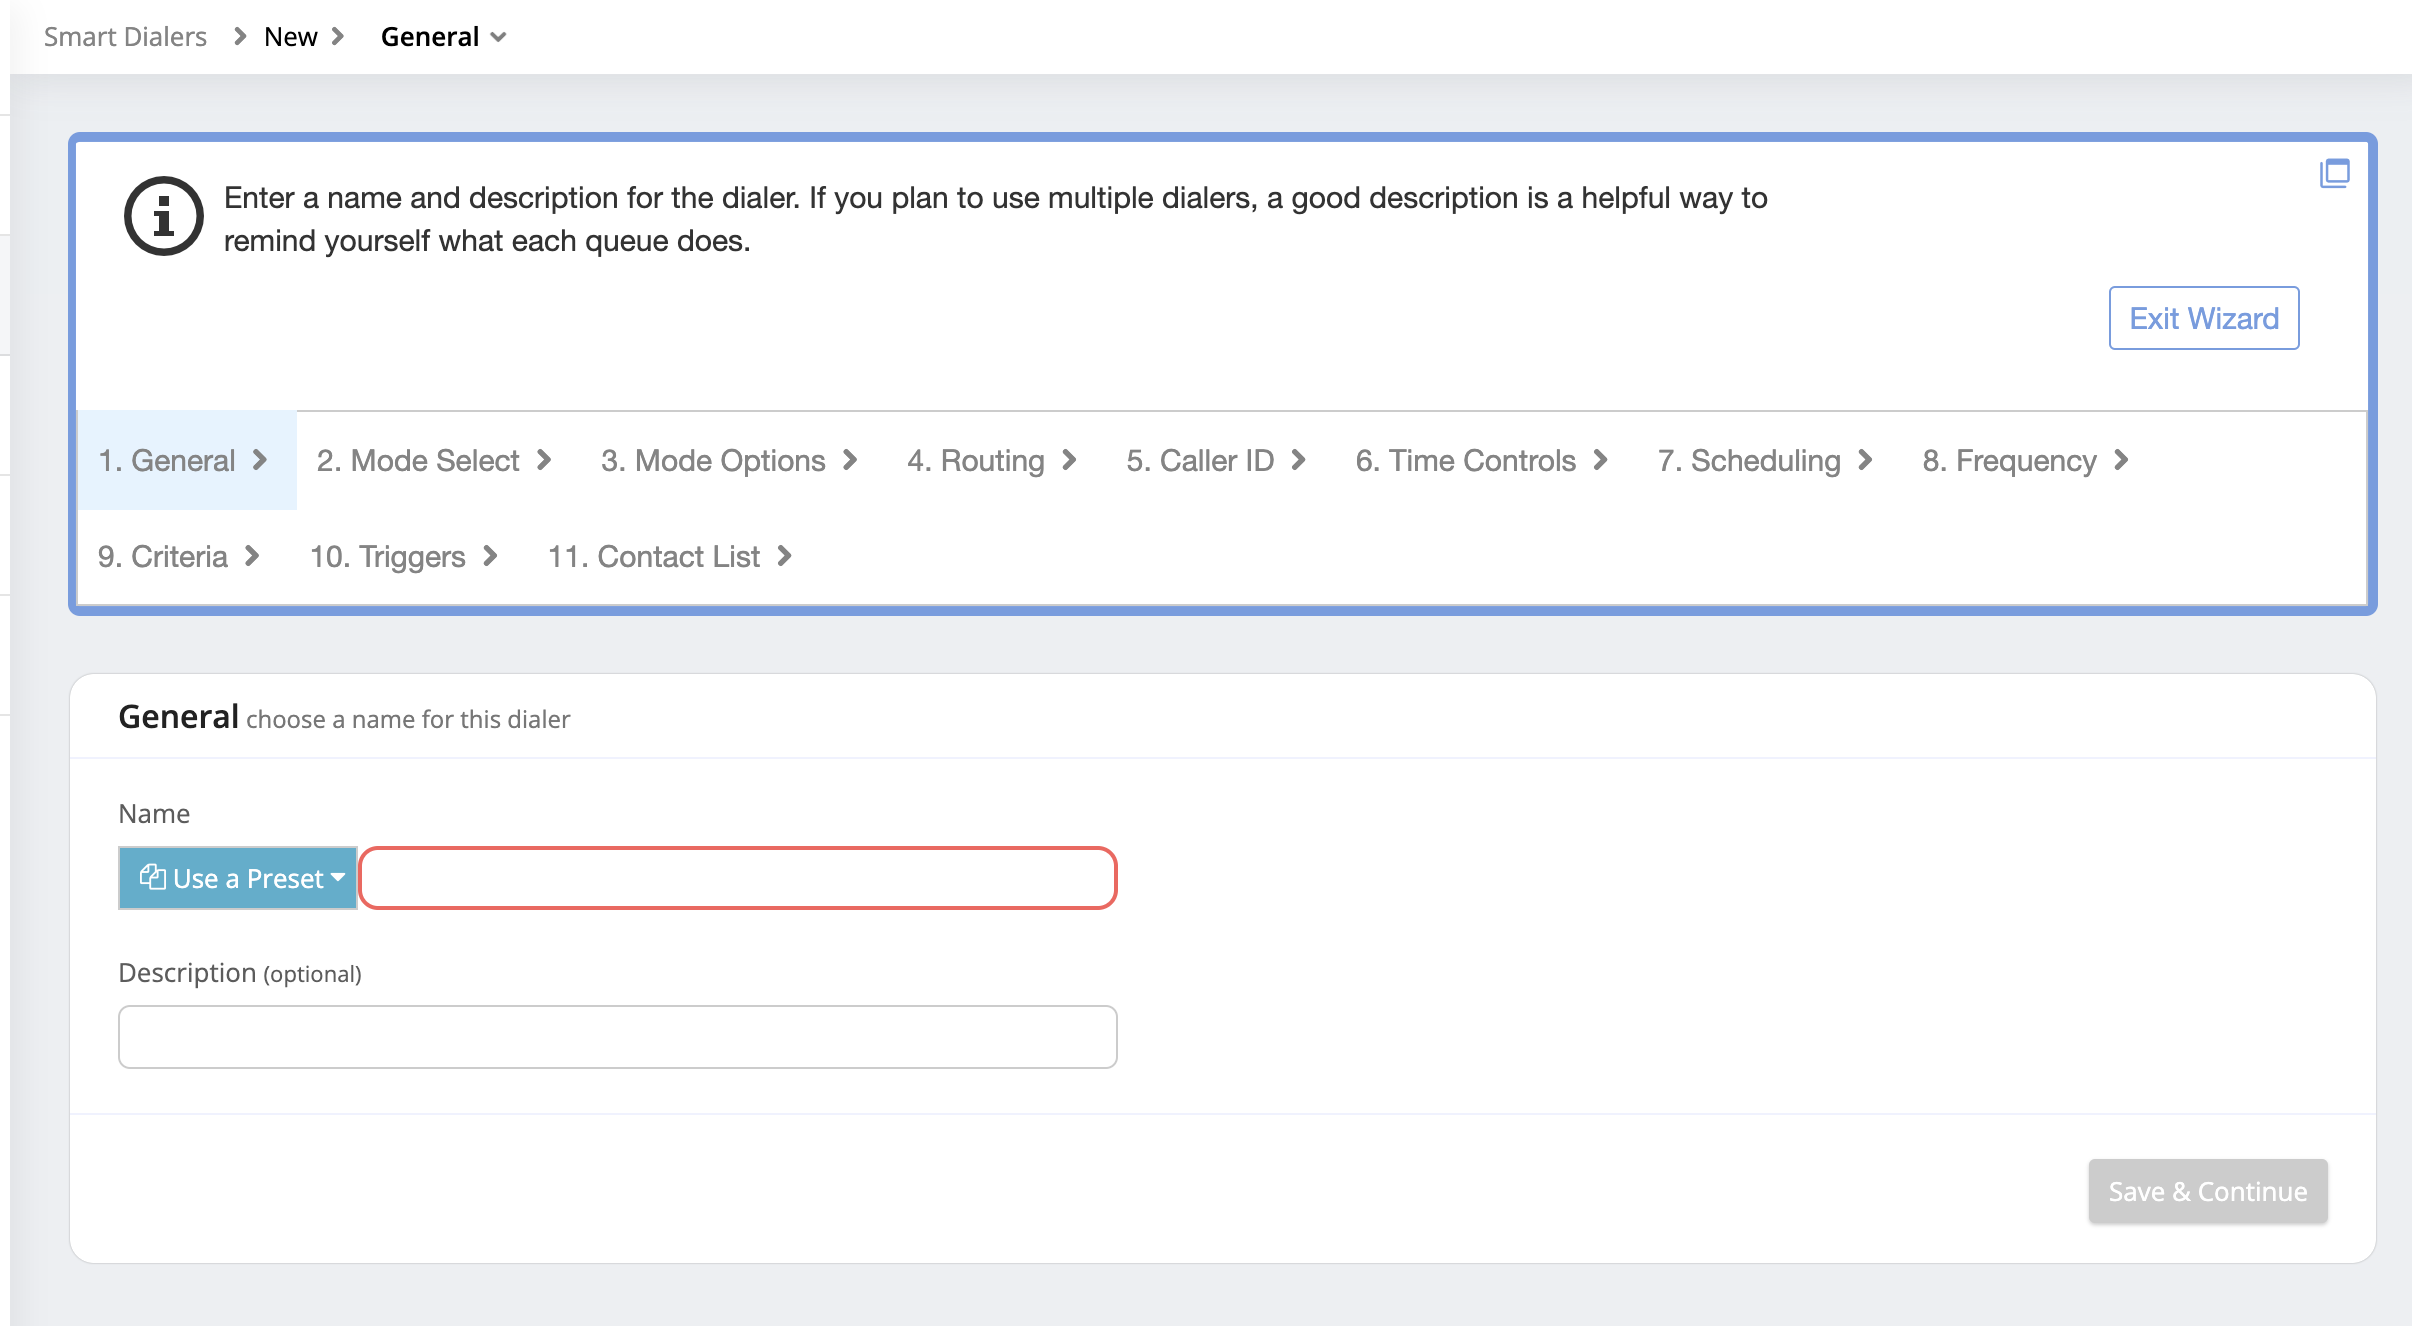Click the pop-out window icon in wizard panel
Viewport: 2412px width, 1326px height.
[x=2334, y=173]
